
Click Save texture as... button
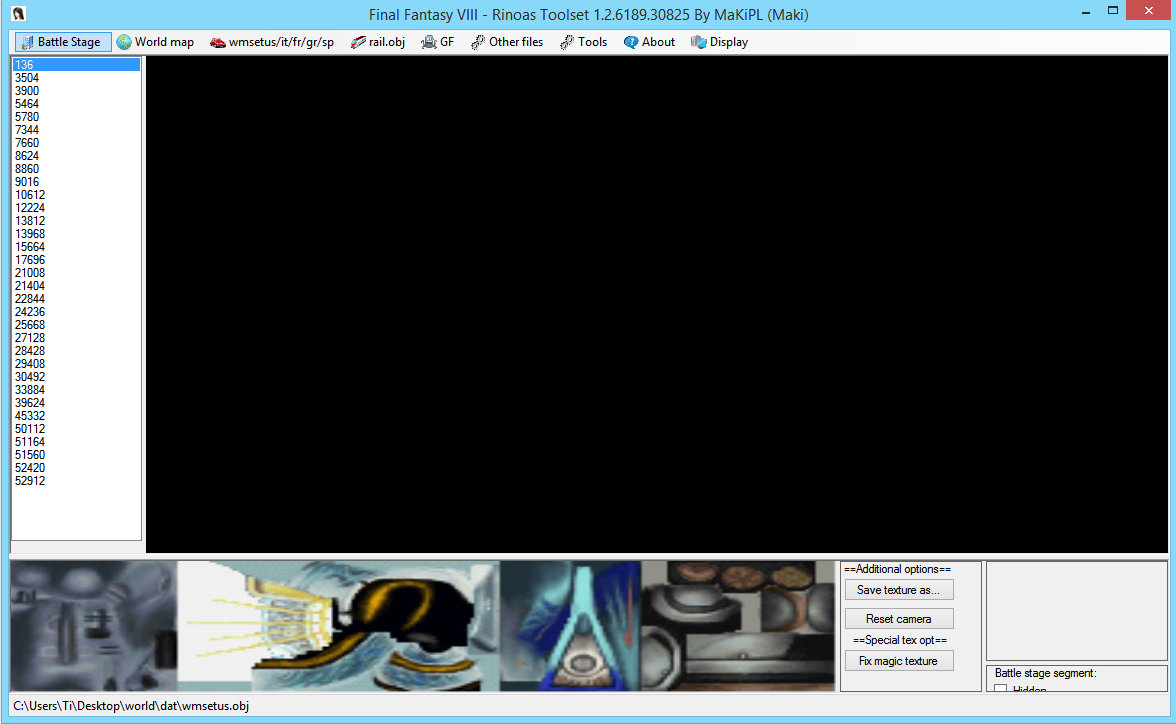[x=898, y=590]
